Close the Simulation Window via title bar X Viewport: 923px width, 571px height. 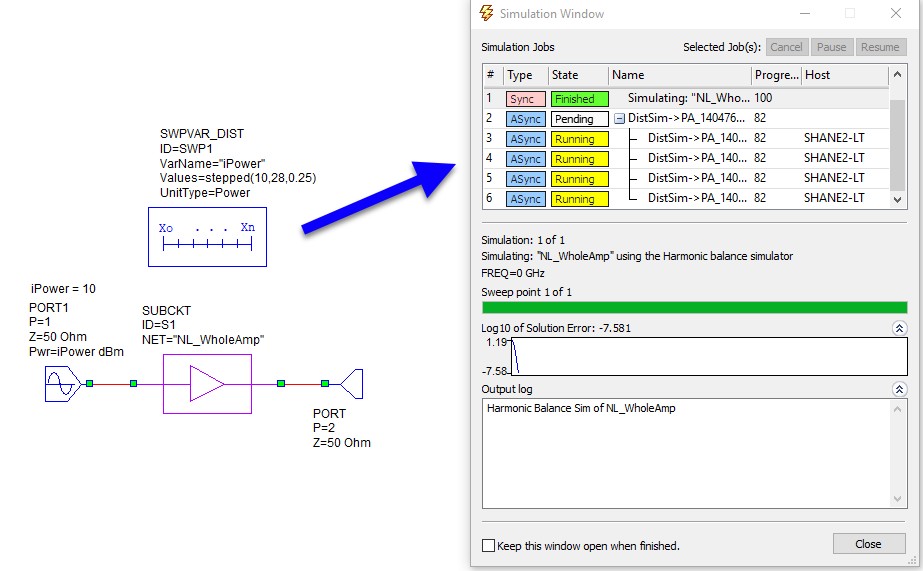tap(896, 13)
